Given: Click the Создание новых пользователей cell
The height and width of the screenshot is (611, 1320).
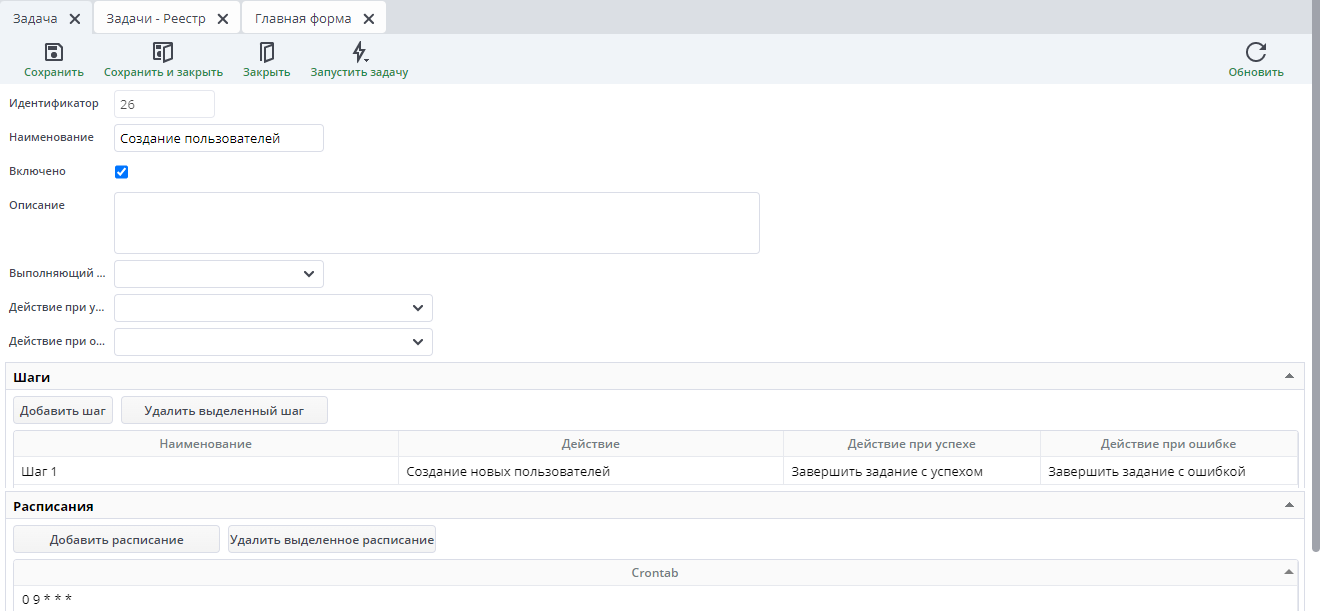Looking at the screenshot, I should click(x=591, y=471).
